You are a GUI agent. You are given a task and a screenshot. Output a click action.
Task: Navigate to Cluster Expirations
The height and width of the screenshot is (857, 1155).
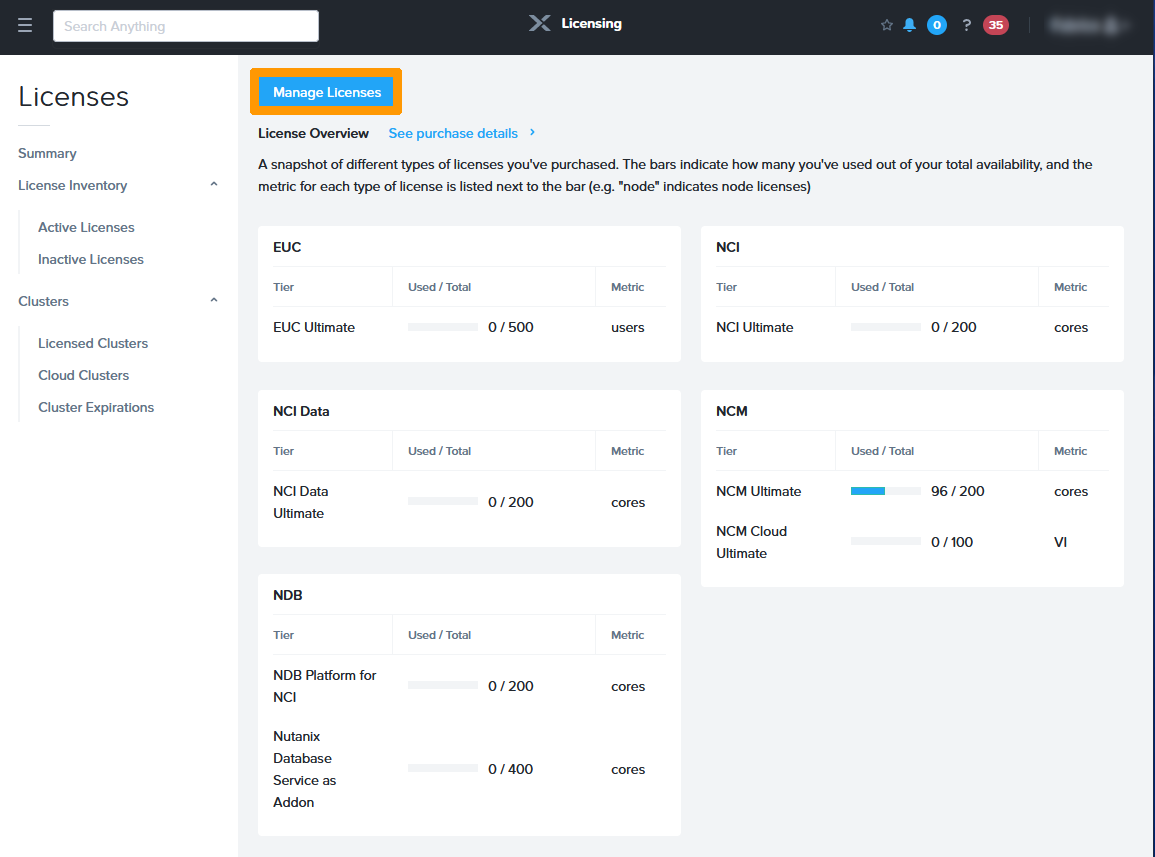click(x=95, y=407)
